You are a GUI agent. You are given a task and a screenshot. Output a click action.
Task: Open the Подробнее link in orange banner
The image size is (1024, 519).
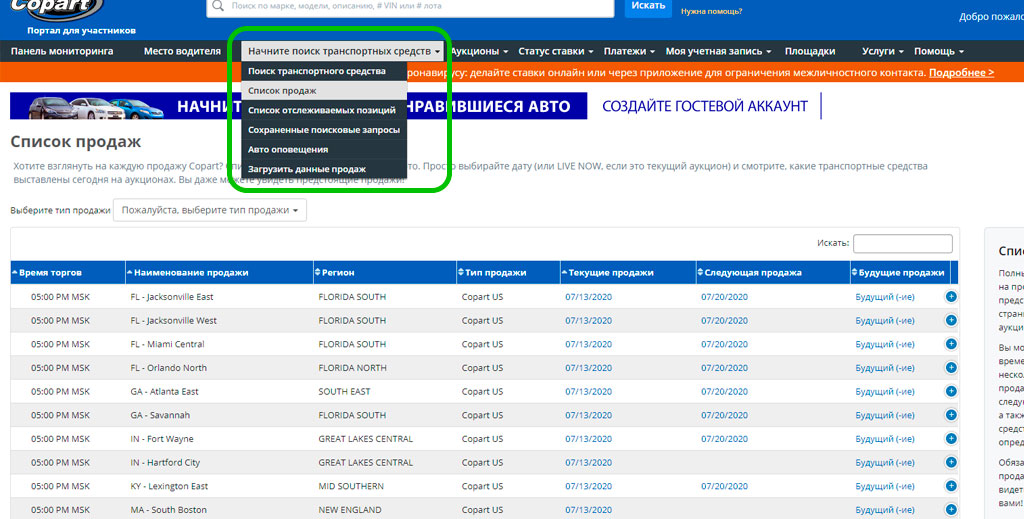point(961,72)
